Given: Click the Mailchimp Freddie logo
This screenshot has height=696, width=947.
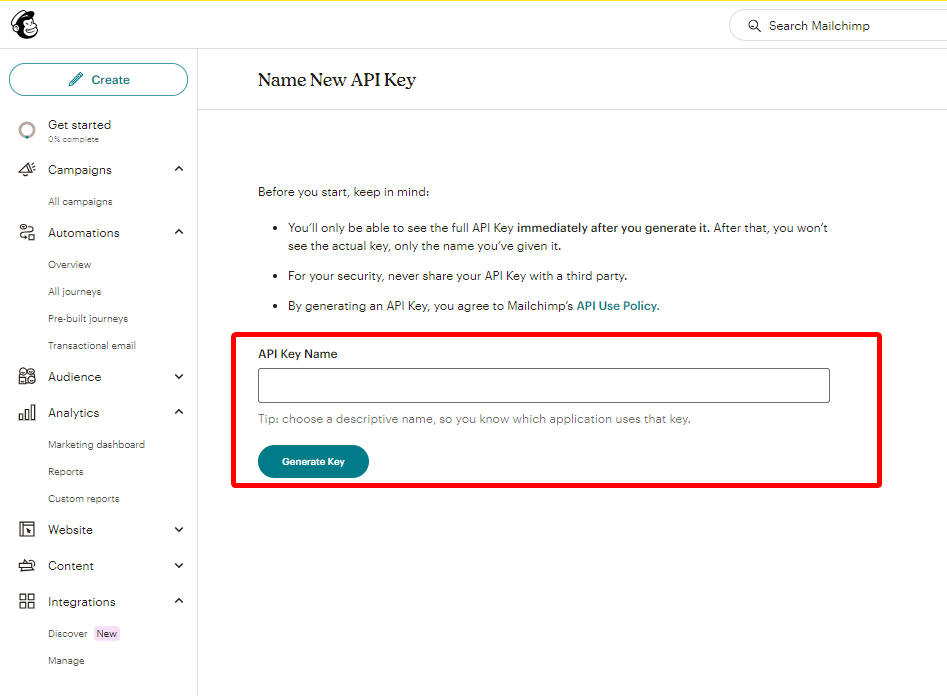Looking at the screenshot, I should [x=25, y=25].
